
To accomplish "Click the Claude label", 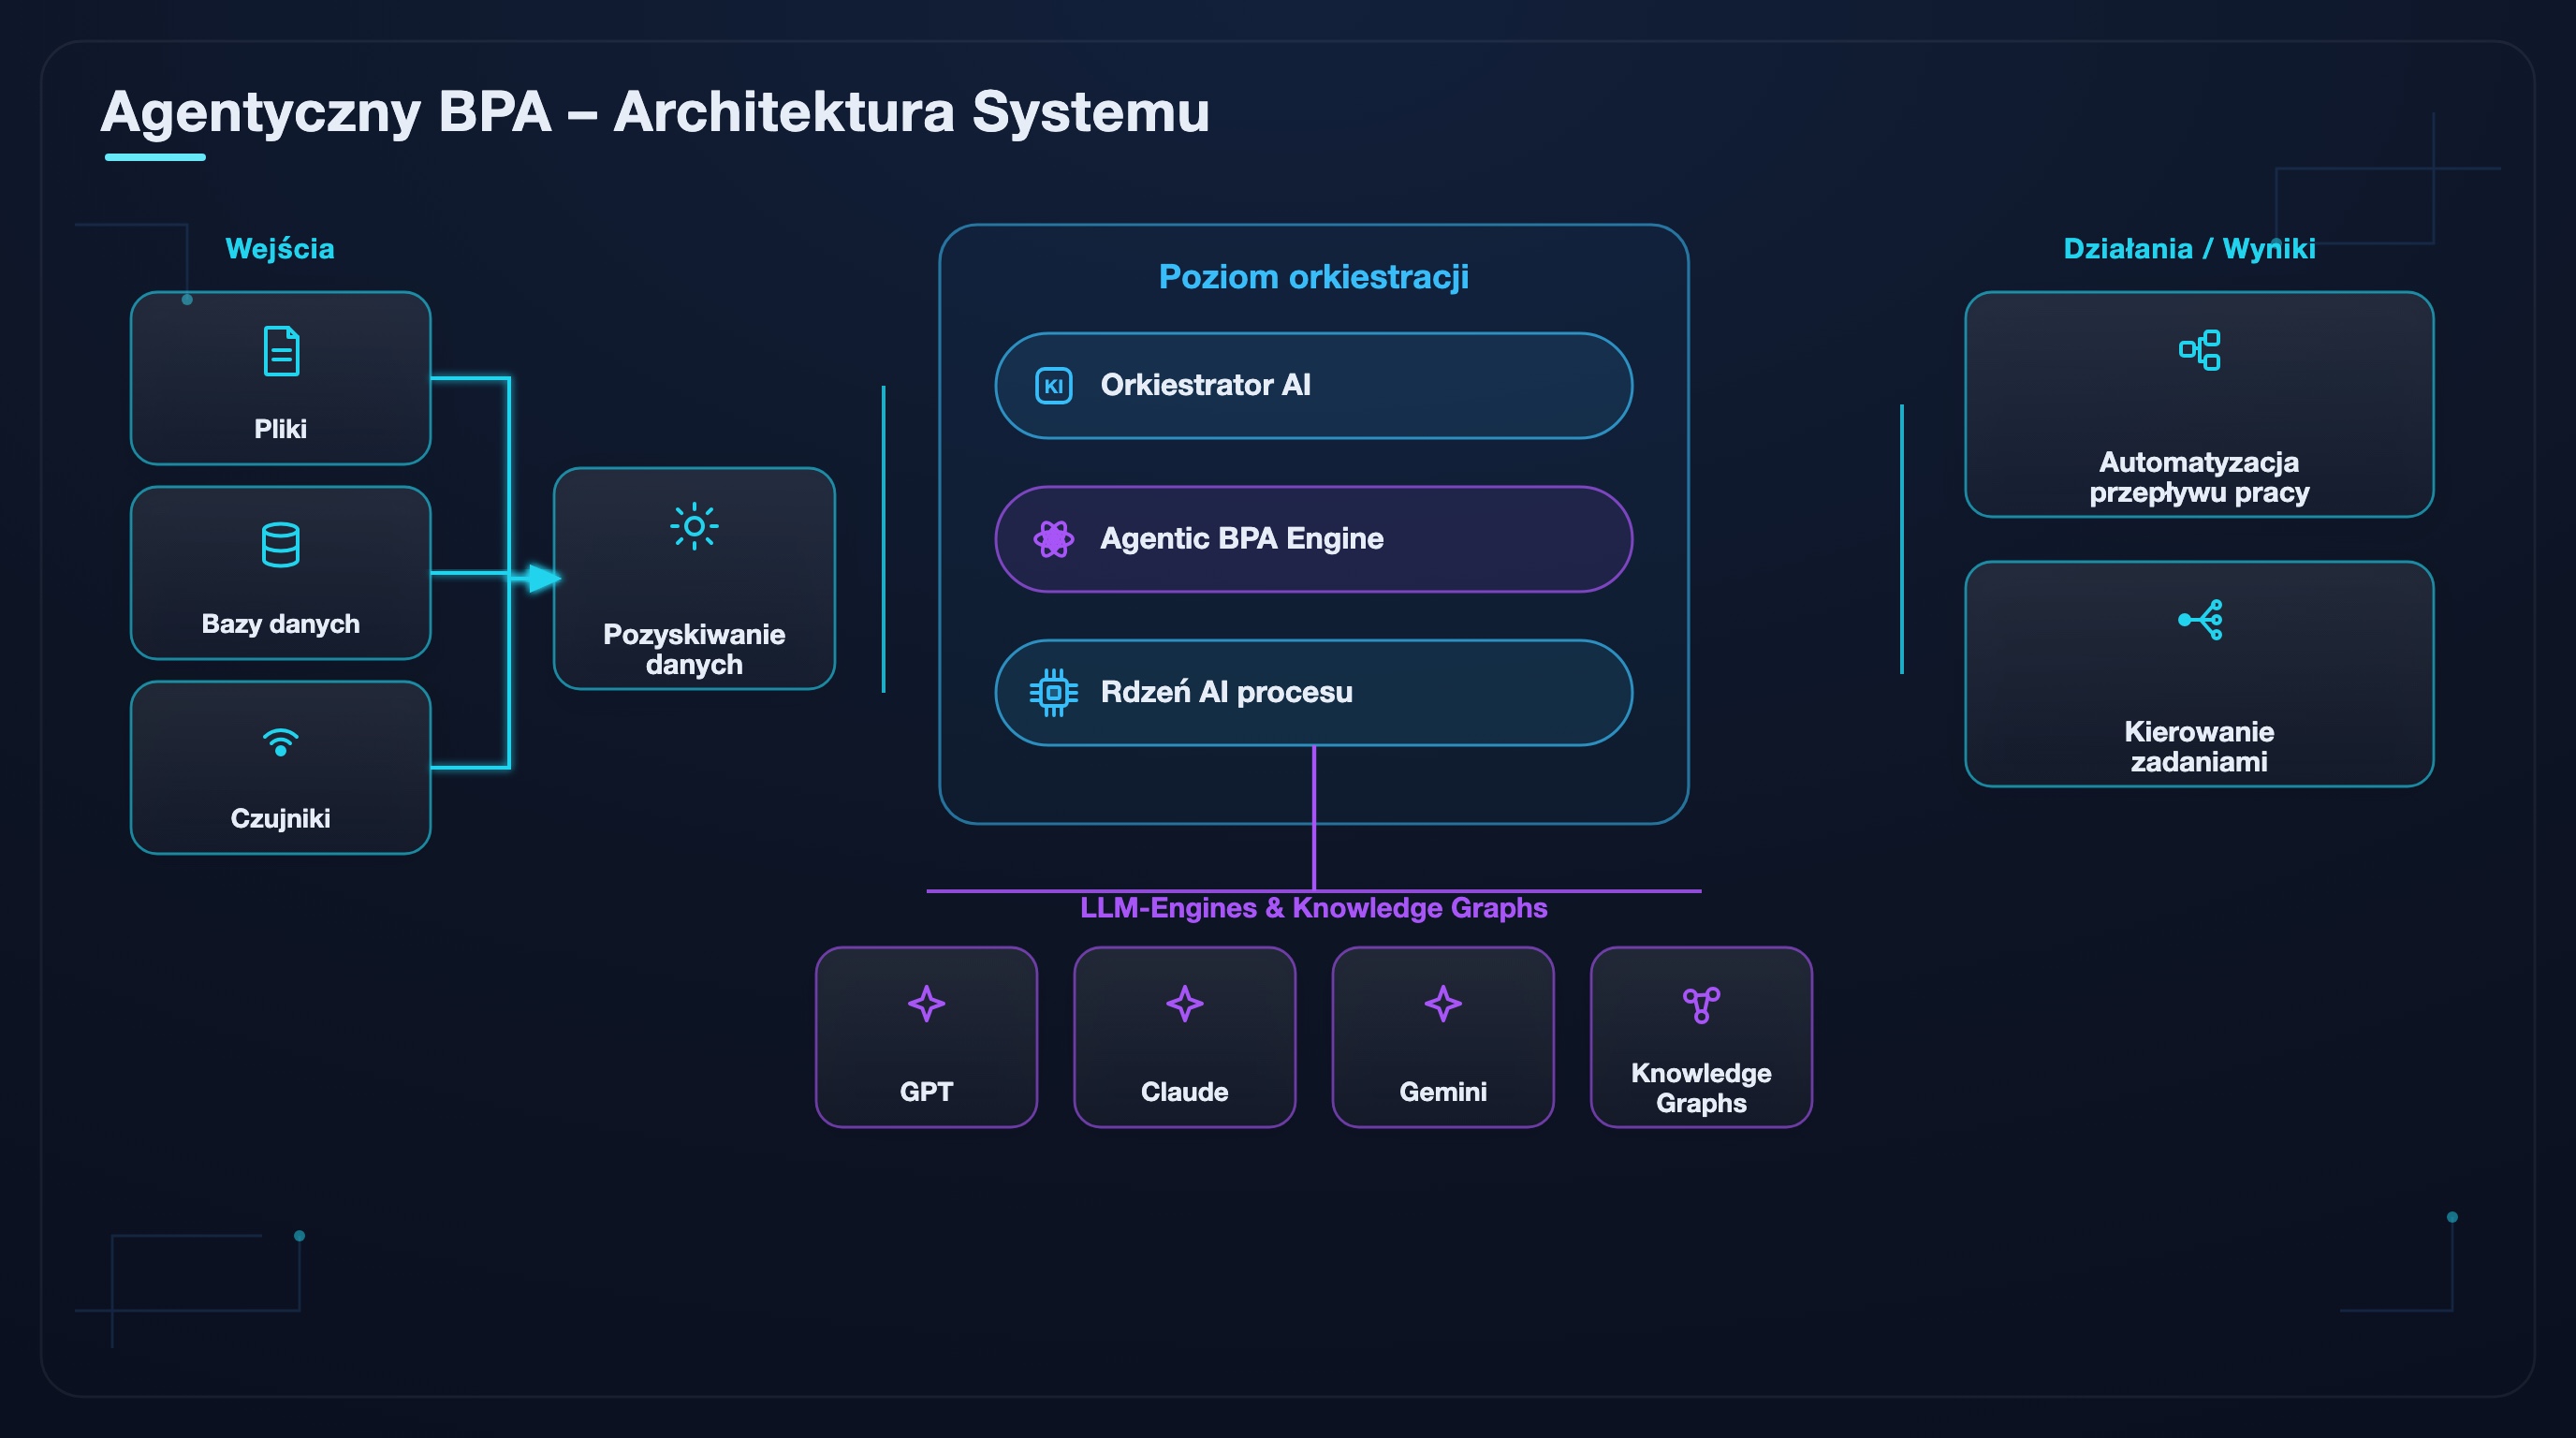I will (x=1184, y=1091).
